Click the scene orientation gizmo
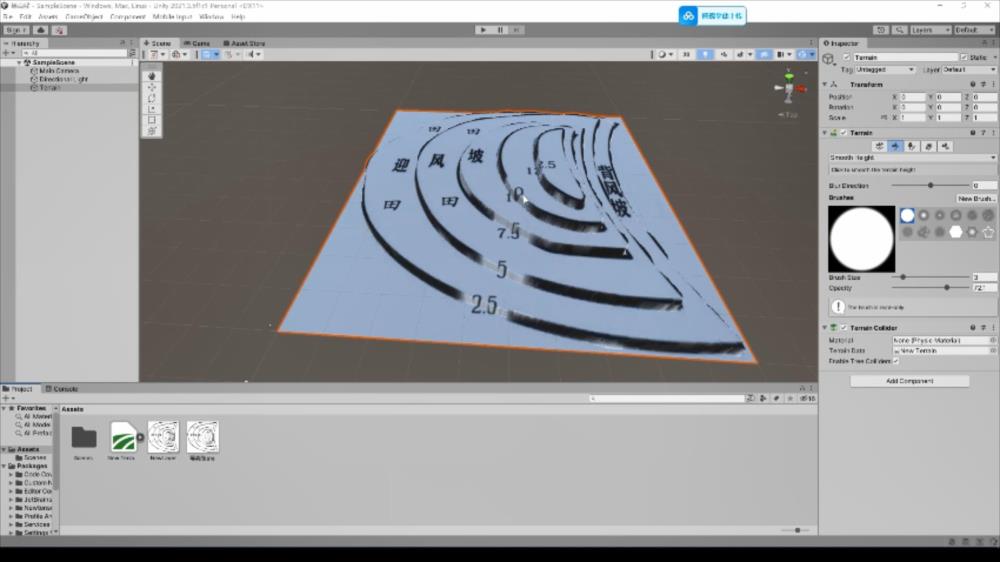The width and height of the screenshot is (1000, 562). [x=790, y=89]
